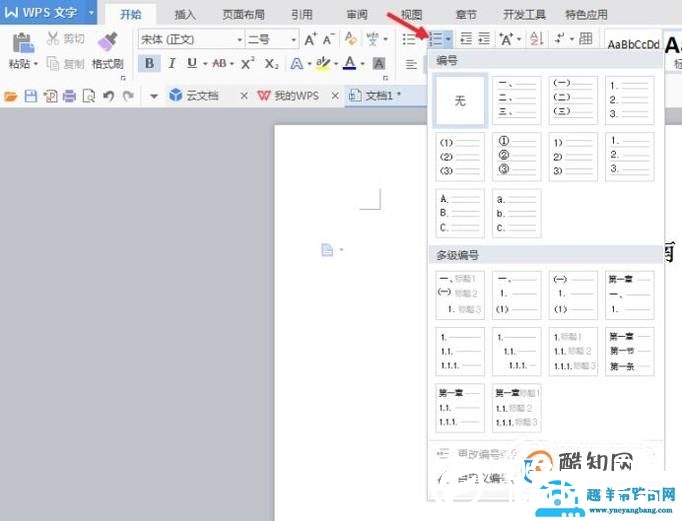Decrease font size with A- icon
The height and width of the screenshot is (521, 682).
click(x=329, y=40)
